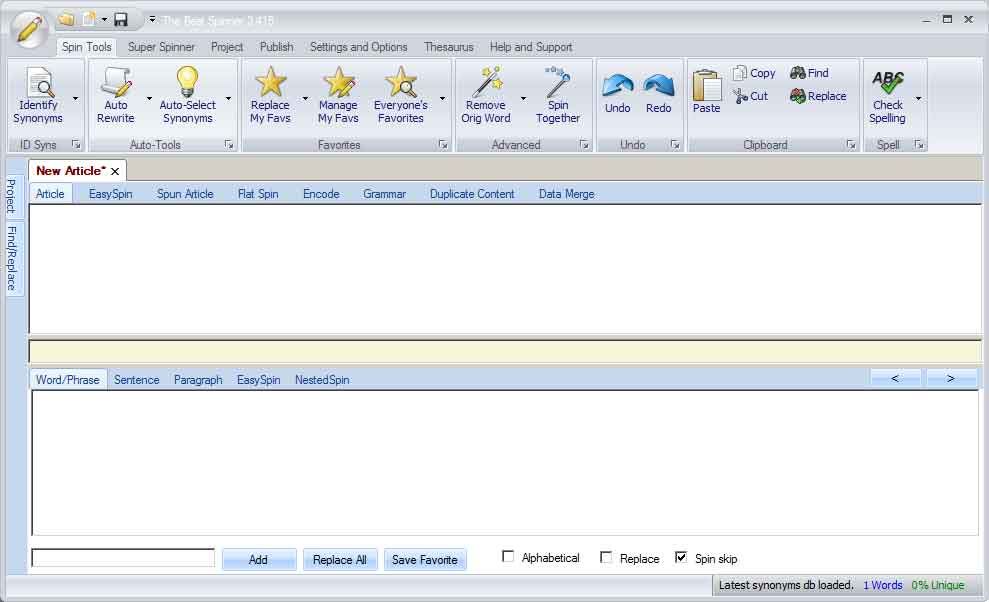Open Auto-Select Synonyms dropdown arrow
Screen dimensions: 989x602
(228, 98)
